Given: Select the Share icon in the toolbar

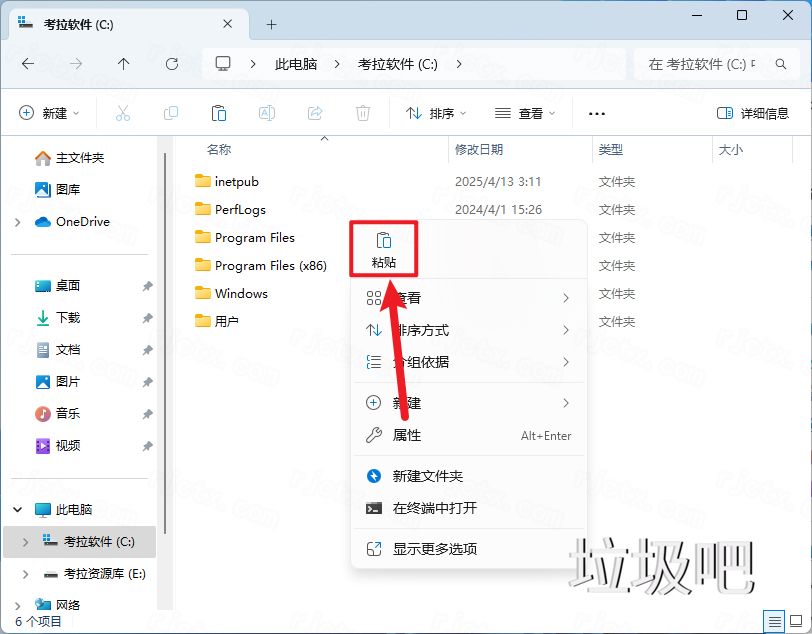Looking at the screenshot, I should (315, 113).
